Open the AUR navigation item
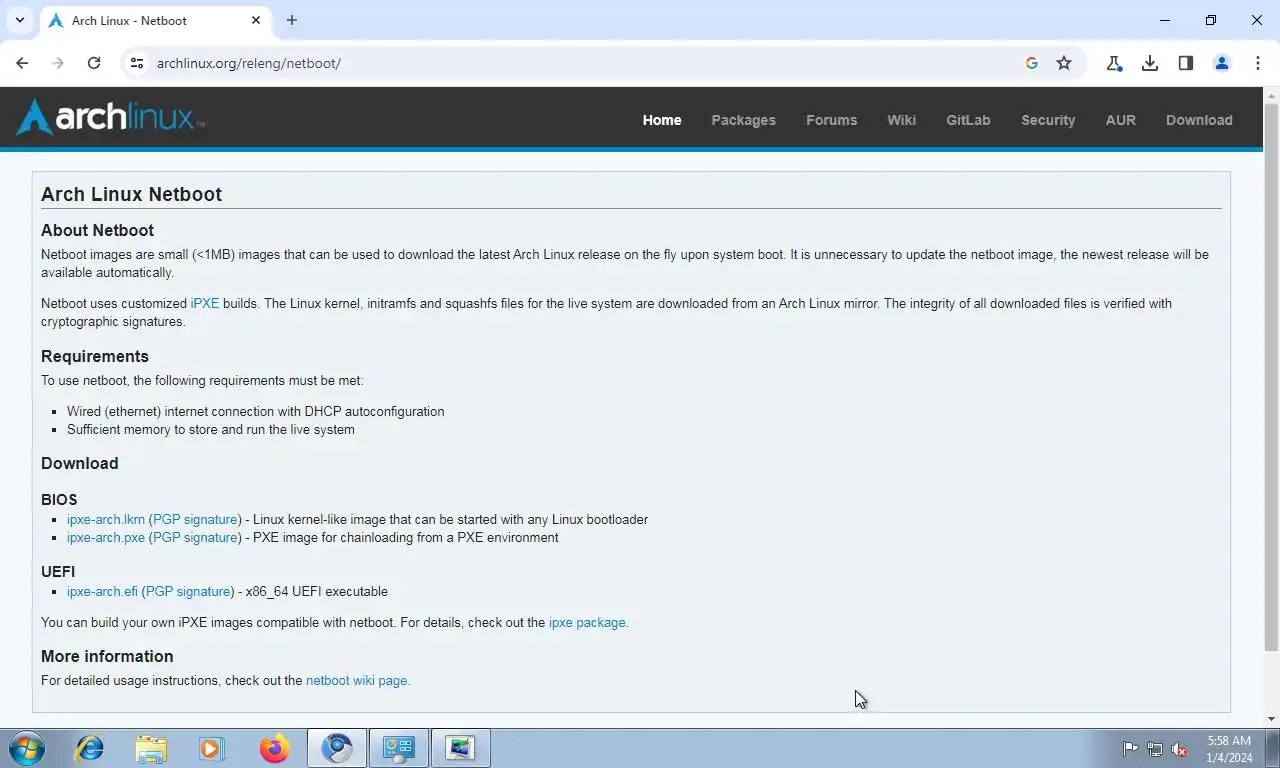 click(x=1120, y=120)
